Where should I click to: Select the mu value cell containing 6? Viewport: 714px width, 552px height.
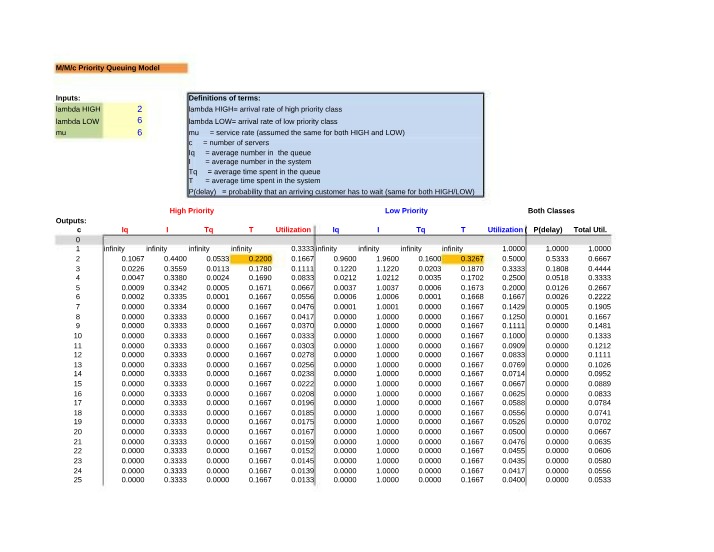(x=124, y=133)
